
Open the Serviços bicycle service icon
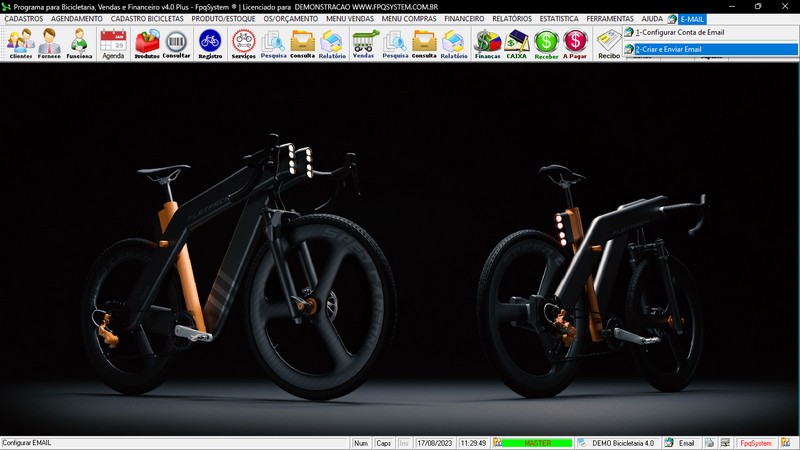click(x=243, y=43)
